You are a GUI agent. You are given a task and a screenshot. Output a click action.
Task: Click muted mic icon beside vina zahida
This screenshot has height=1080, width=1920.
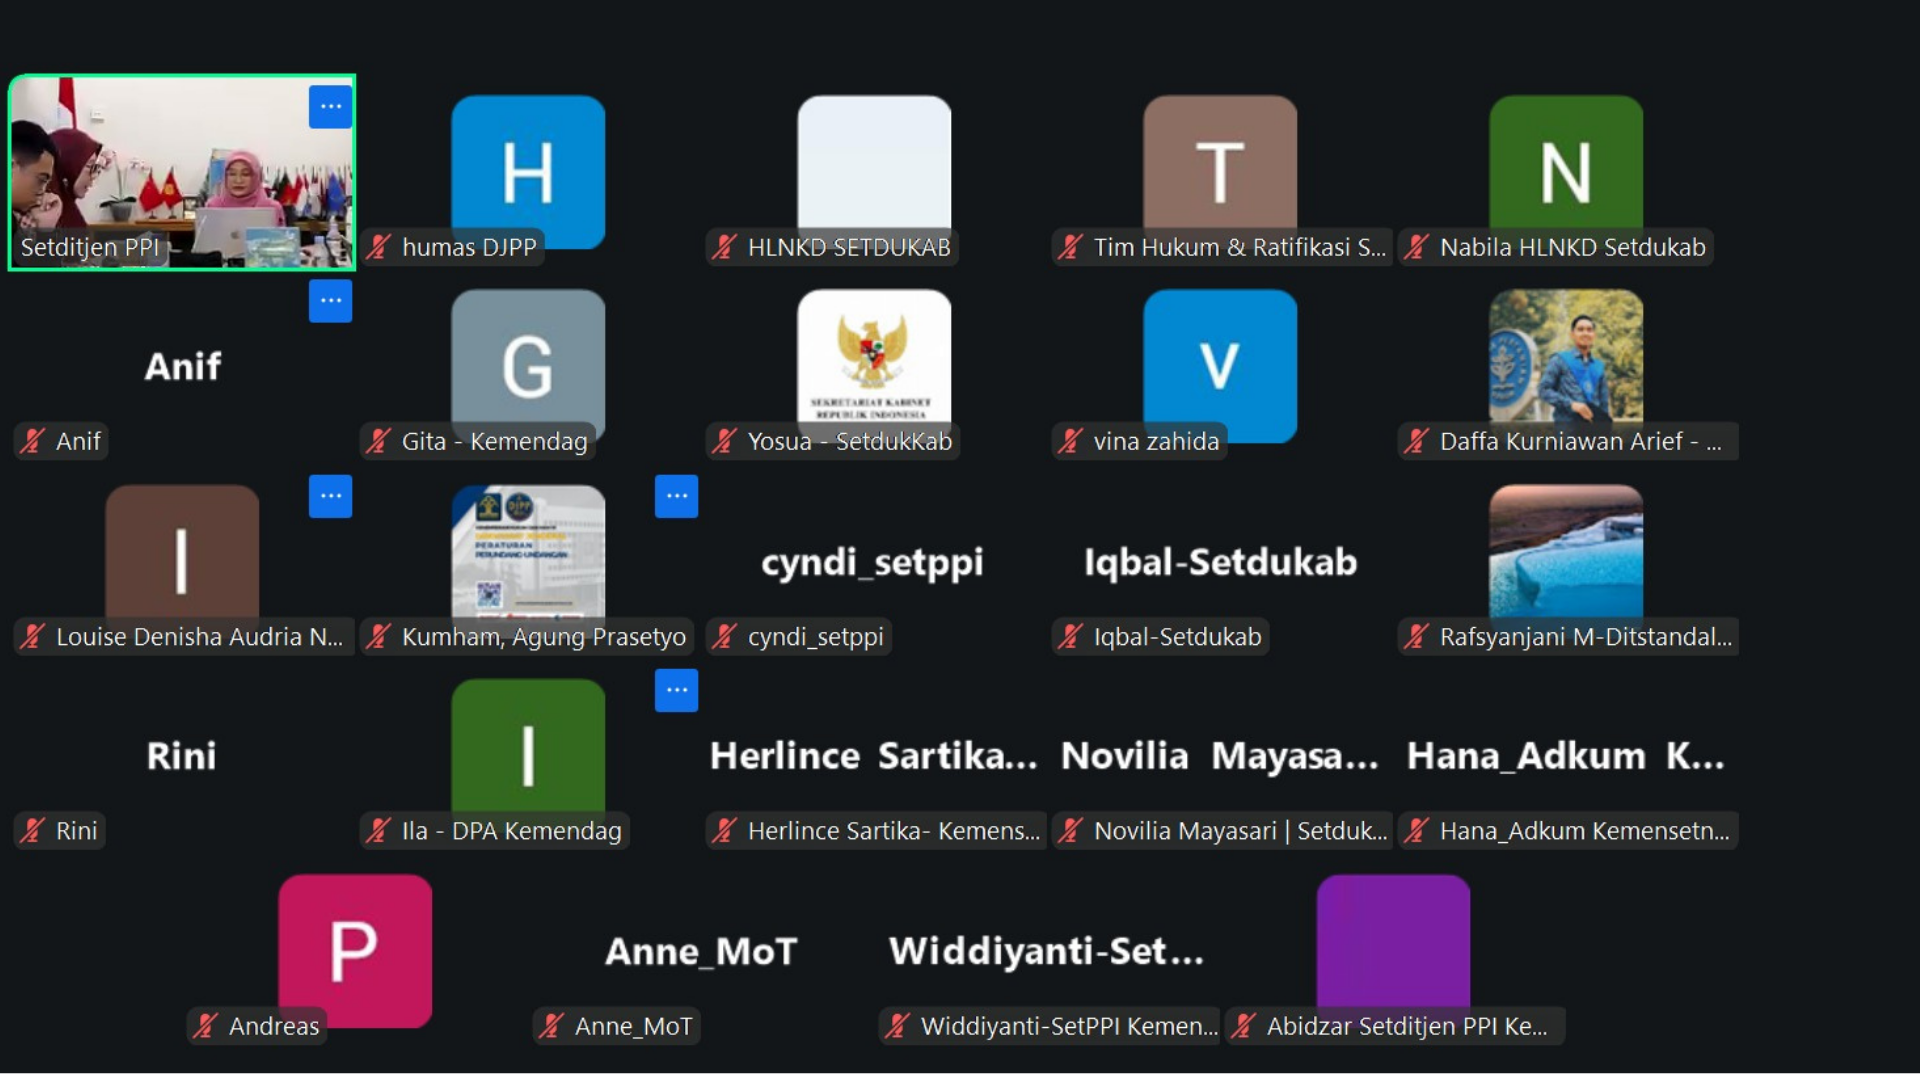[x=1070, y=441]
